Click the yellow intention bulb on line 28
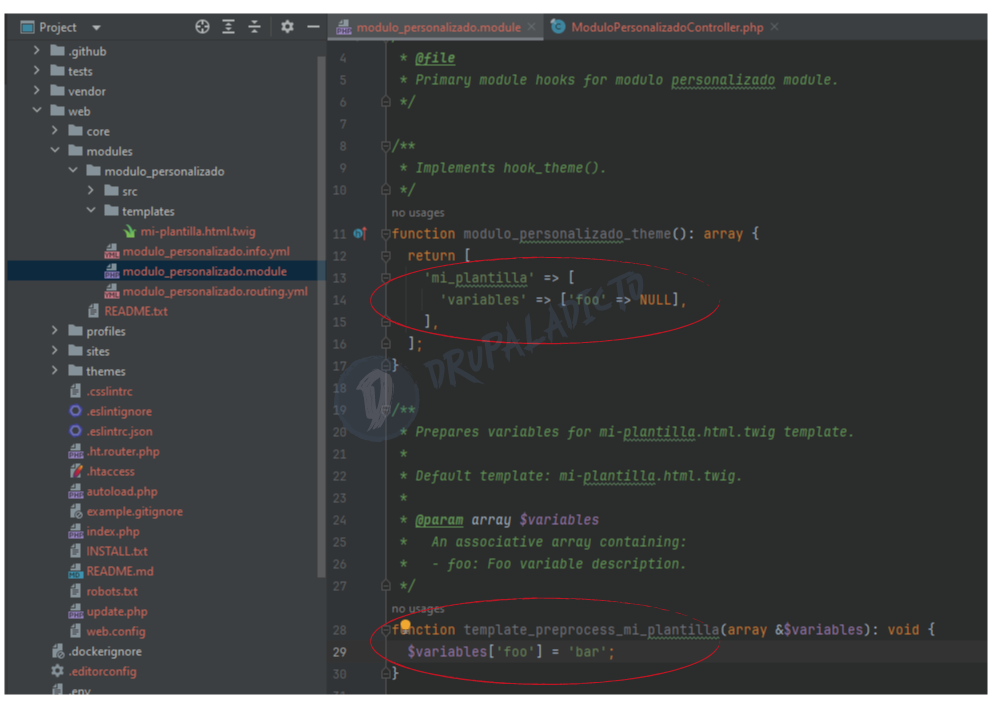The image size is (990, 705). [405, 624]
